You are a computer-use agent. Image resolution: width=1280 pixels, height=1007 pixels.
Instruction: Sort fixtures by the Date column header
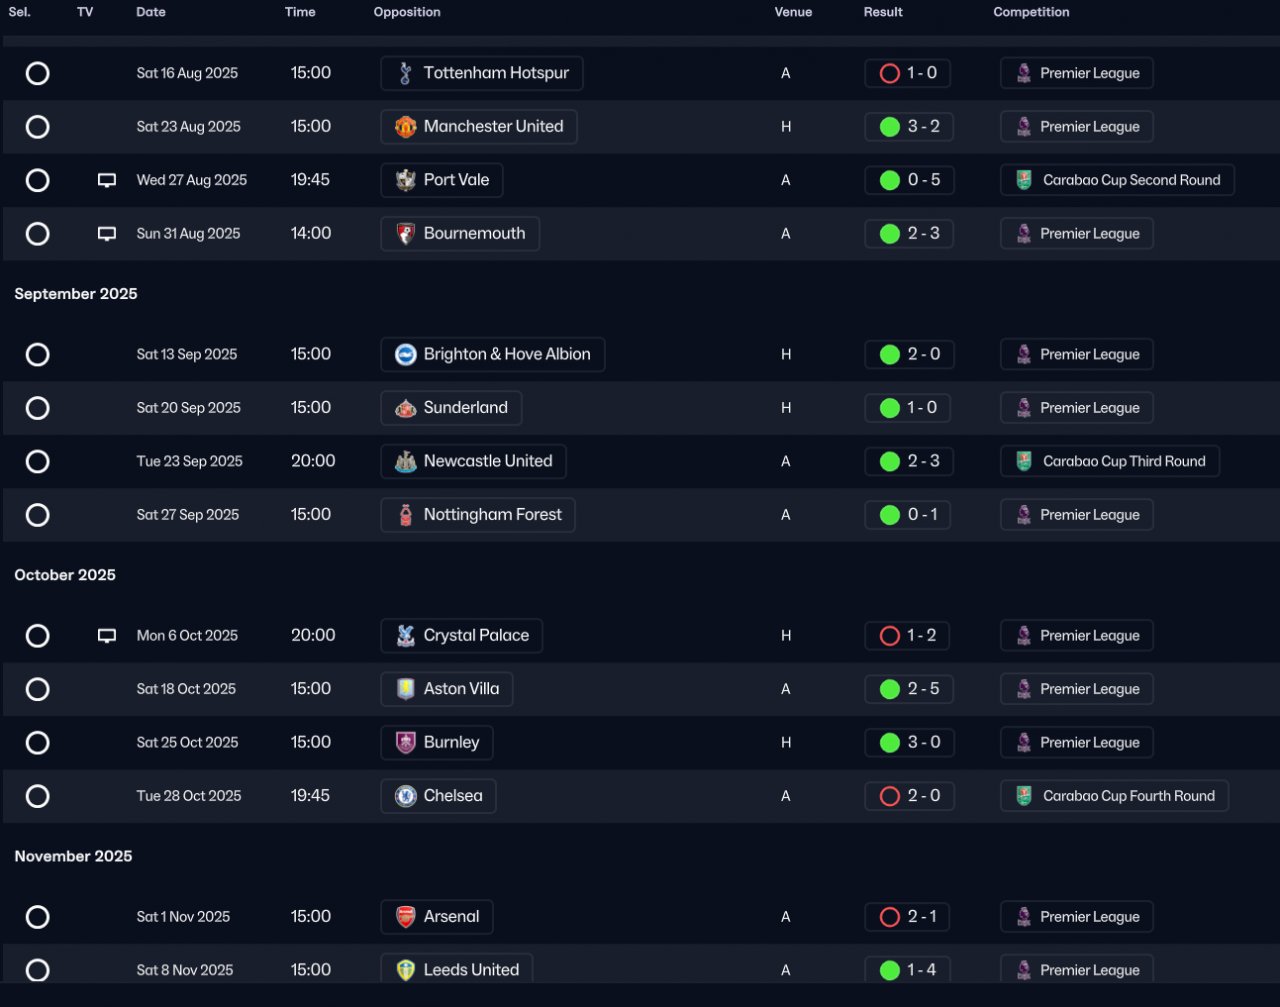pos(151,12)
